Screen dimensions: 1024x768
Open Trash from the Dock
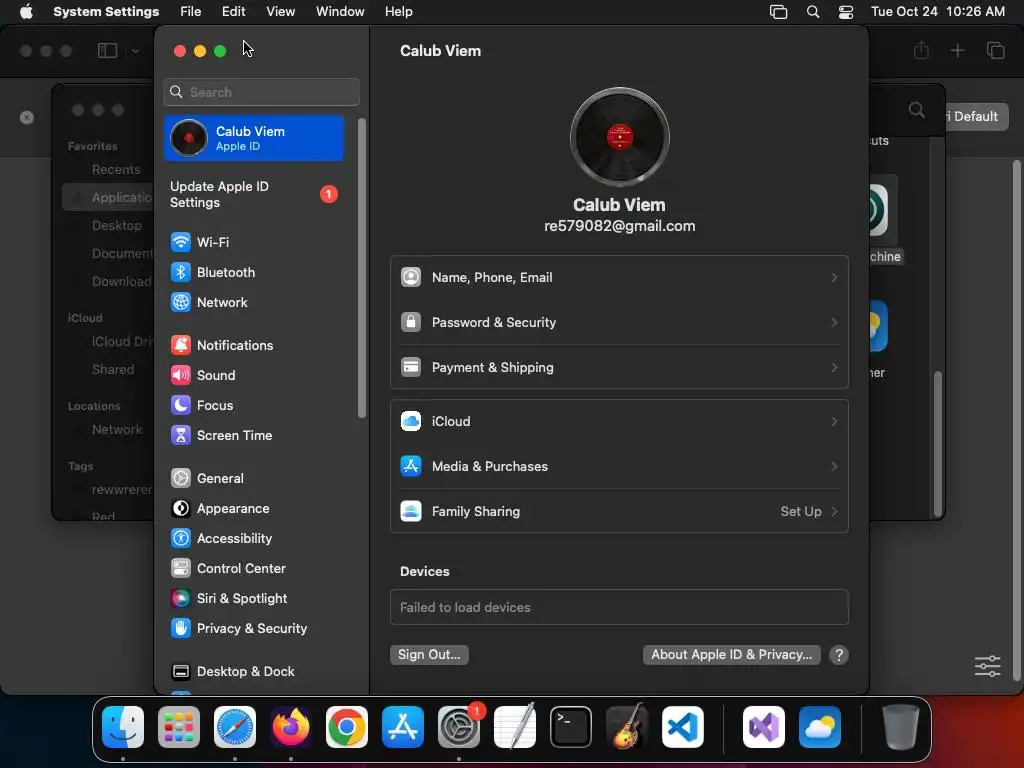coord(900,727)
